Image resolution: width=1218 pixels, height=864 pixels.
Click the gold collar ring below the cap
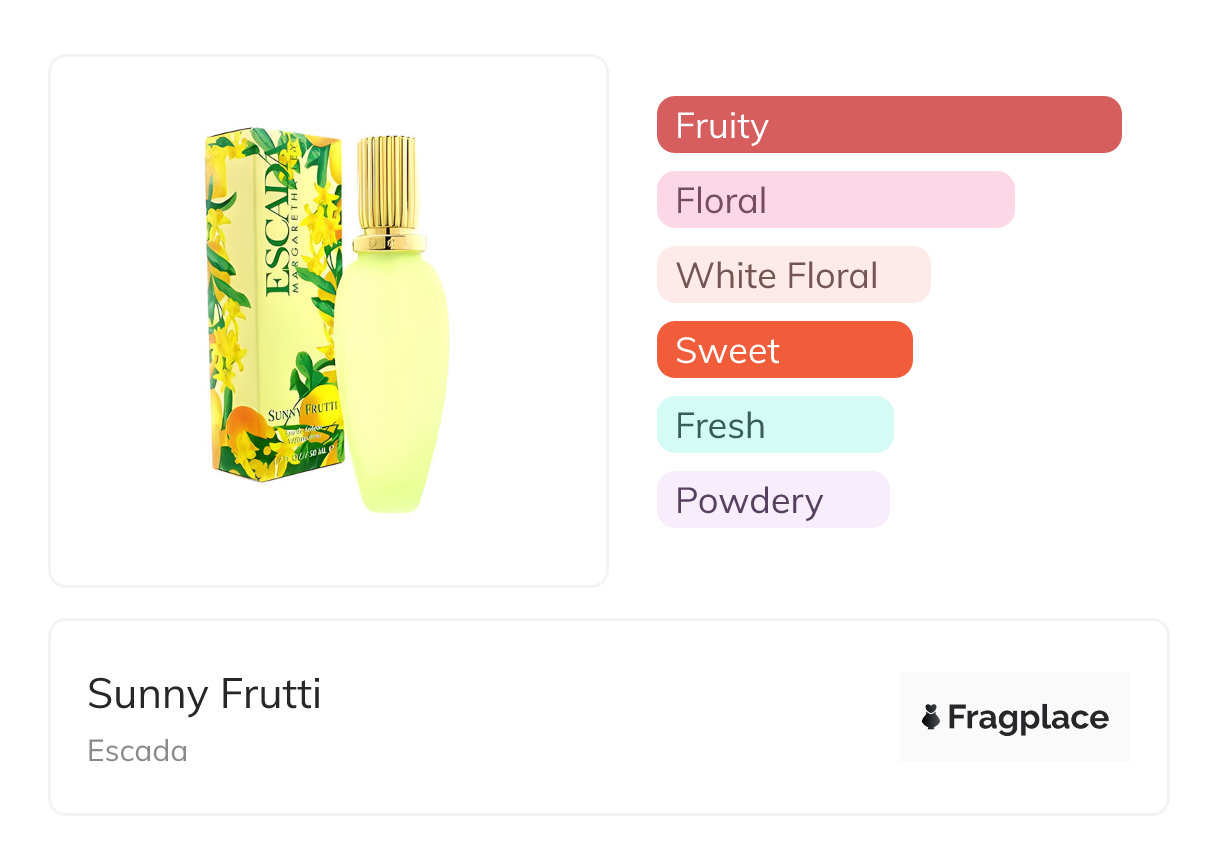pyautogui.click(x=389, y=242)
